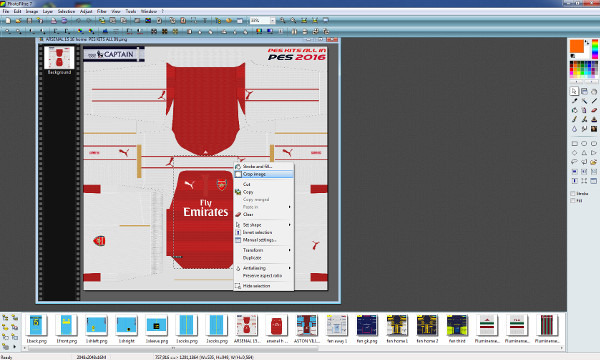The image size is (600, 360).
Task: Select the Spray tool
Action: [584, 110]
